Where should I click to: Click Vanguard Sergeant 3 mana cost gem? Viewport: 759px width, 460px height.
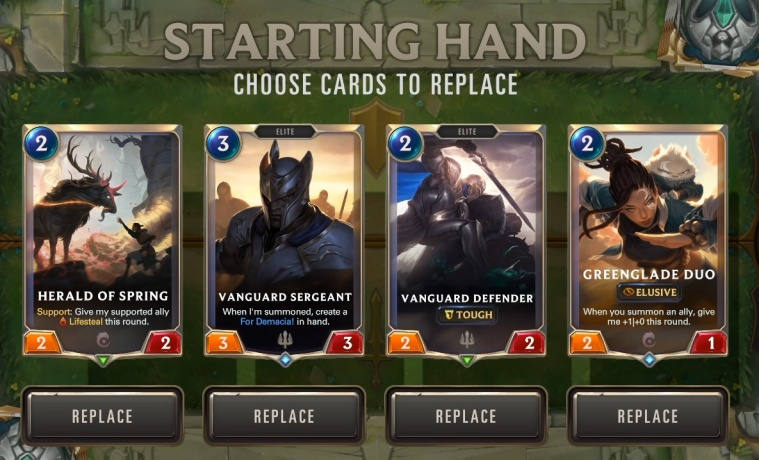click(x=223, y=144)
